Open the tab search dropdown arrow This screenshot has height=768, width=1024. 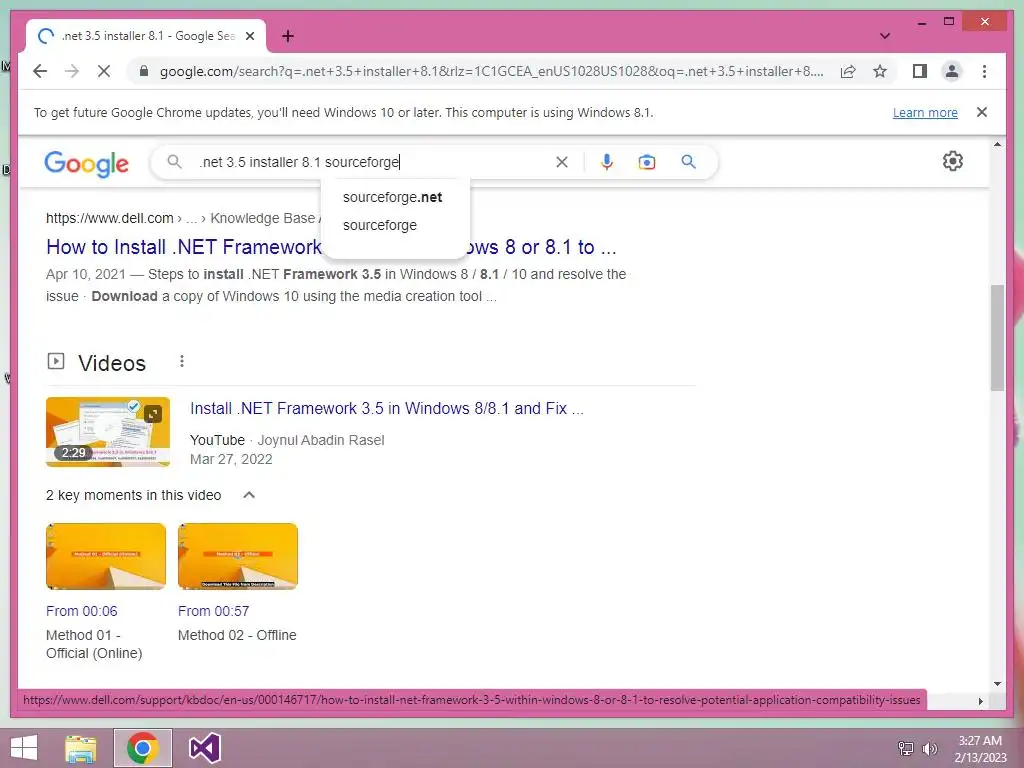click(885, 36)
